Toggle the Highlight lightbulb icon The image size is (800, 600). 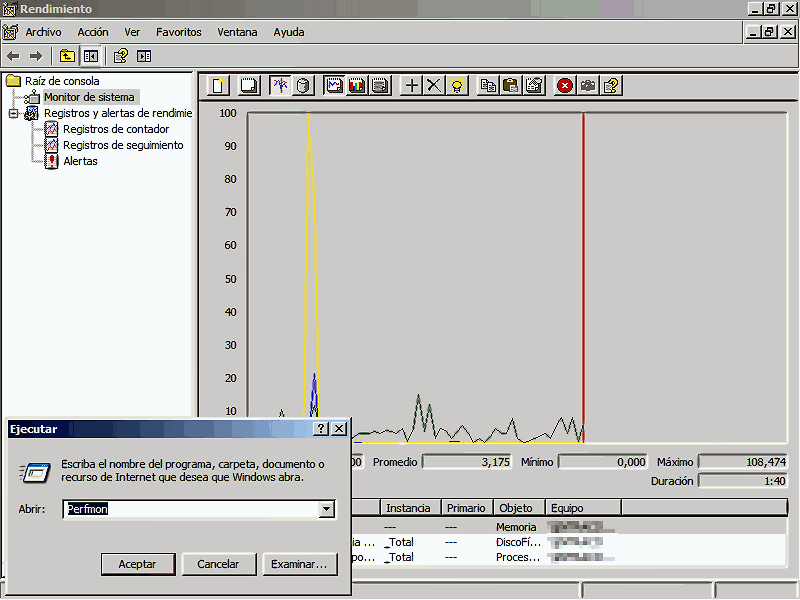click(x=457, y=85)
